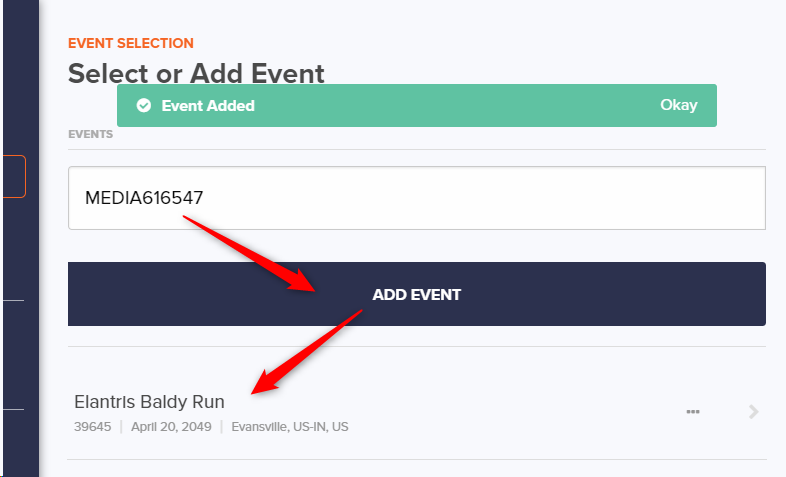This screenshot has width=786, height=477.
Task: Select the Elantris Baldy Run event title
Action: click(149, 402)
